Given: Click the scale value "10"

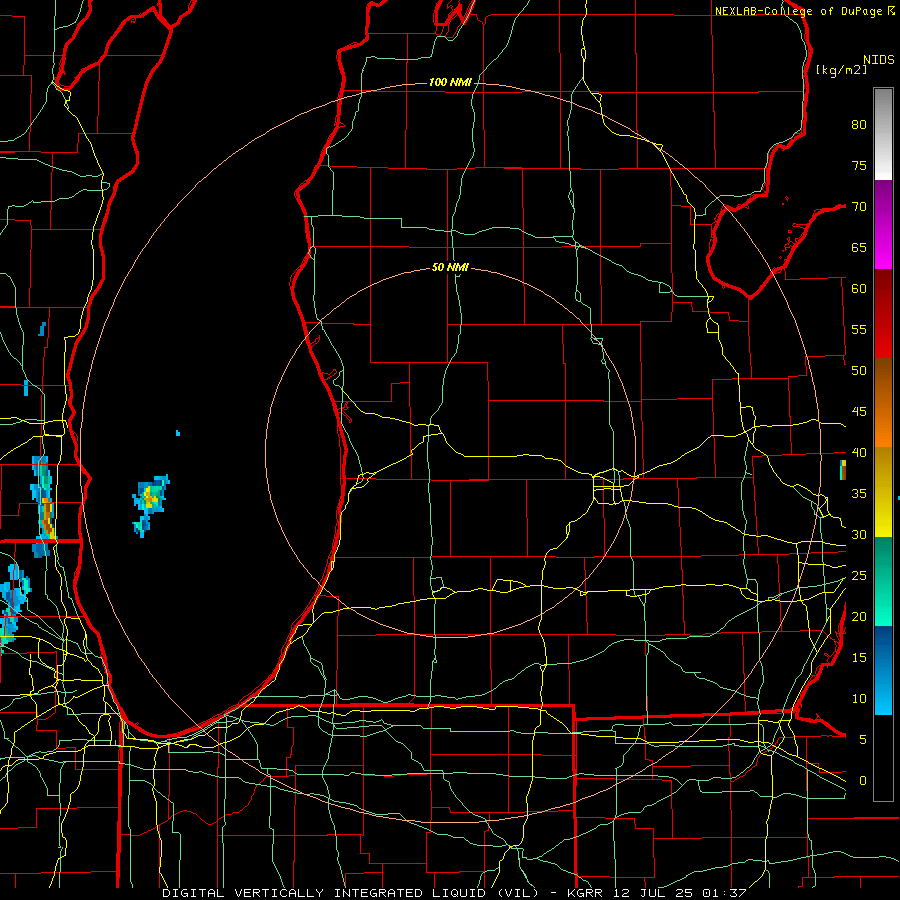Looking at the screenshot, I should (859, 699).
